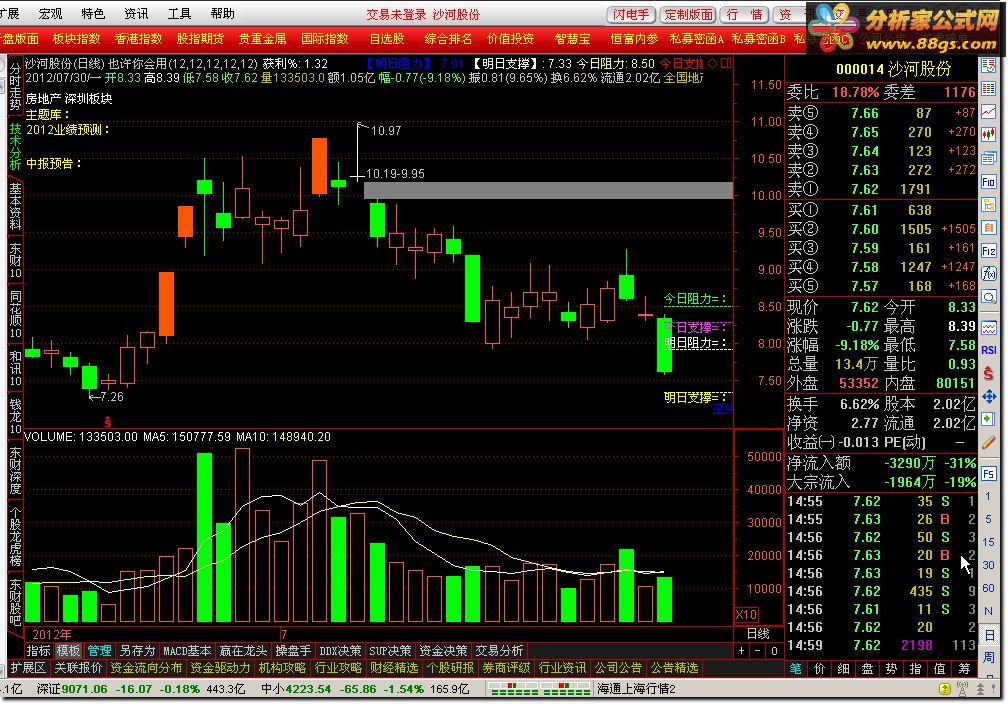Click the line chart icon in right sidebar

click(989, 112)
